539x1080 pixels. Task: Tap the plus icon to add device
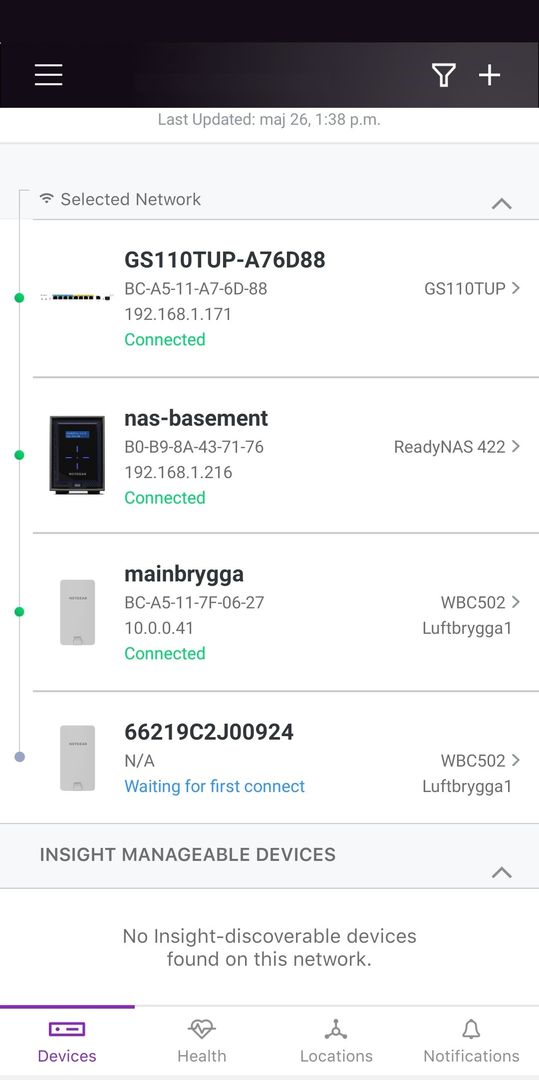point(489,74)
